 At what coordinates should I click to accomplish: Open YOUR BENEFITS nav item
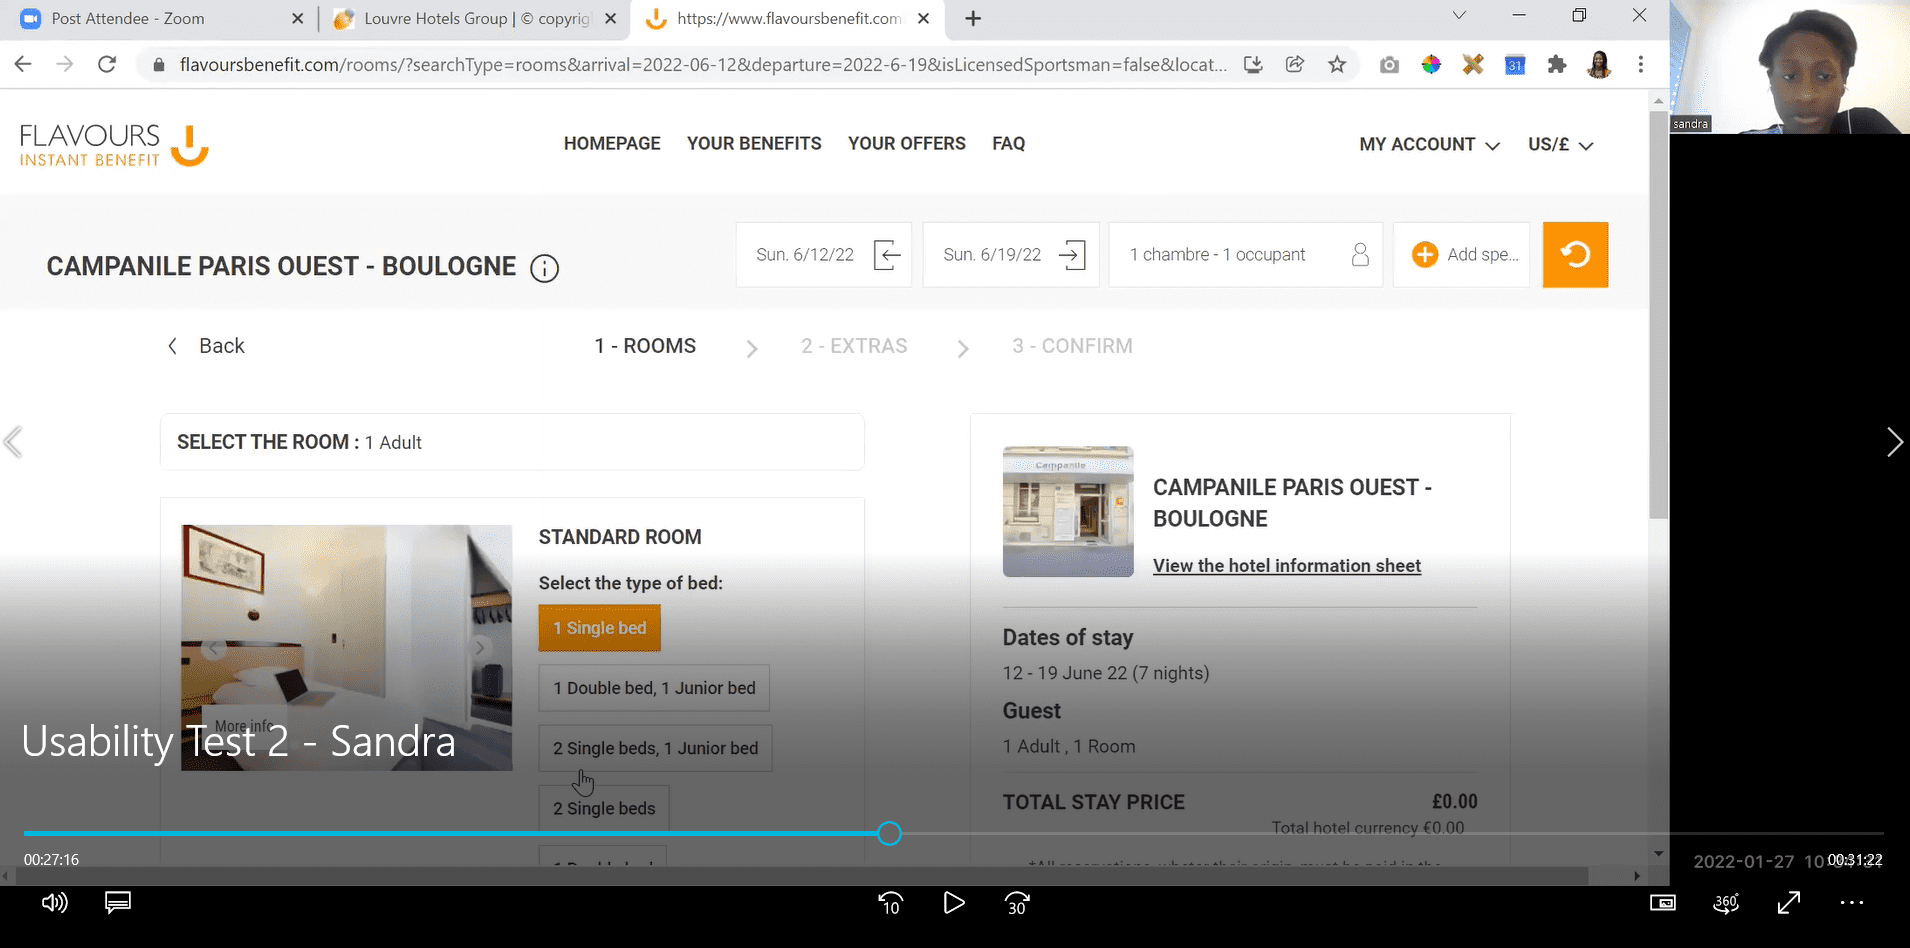(x=754, y=144)
